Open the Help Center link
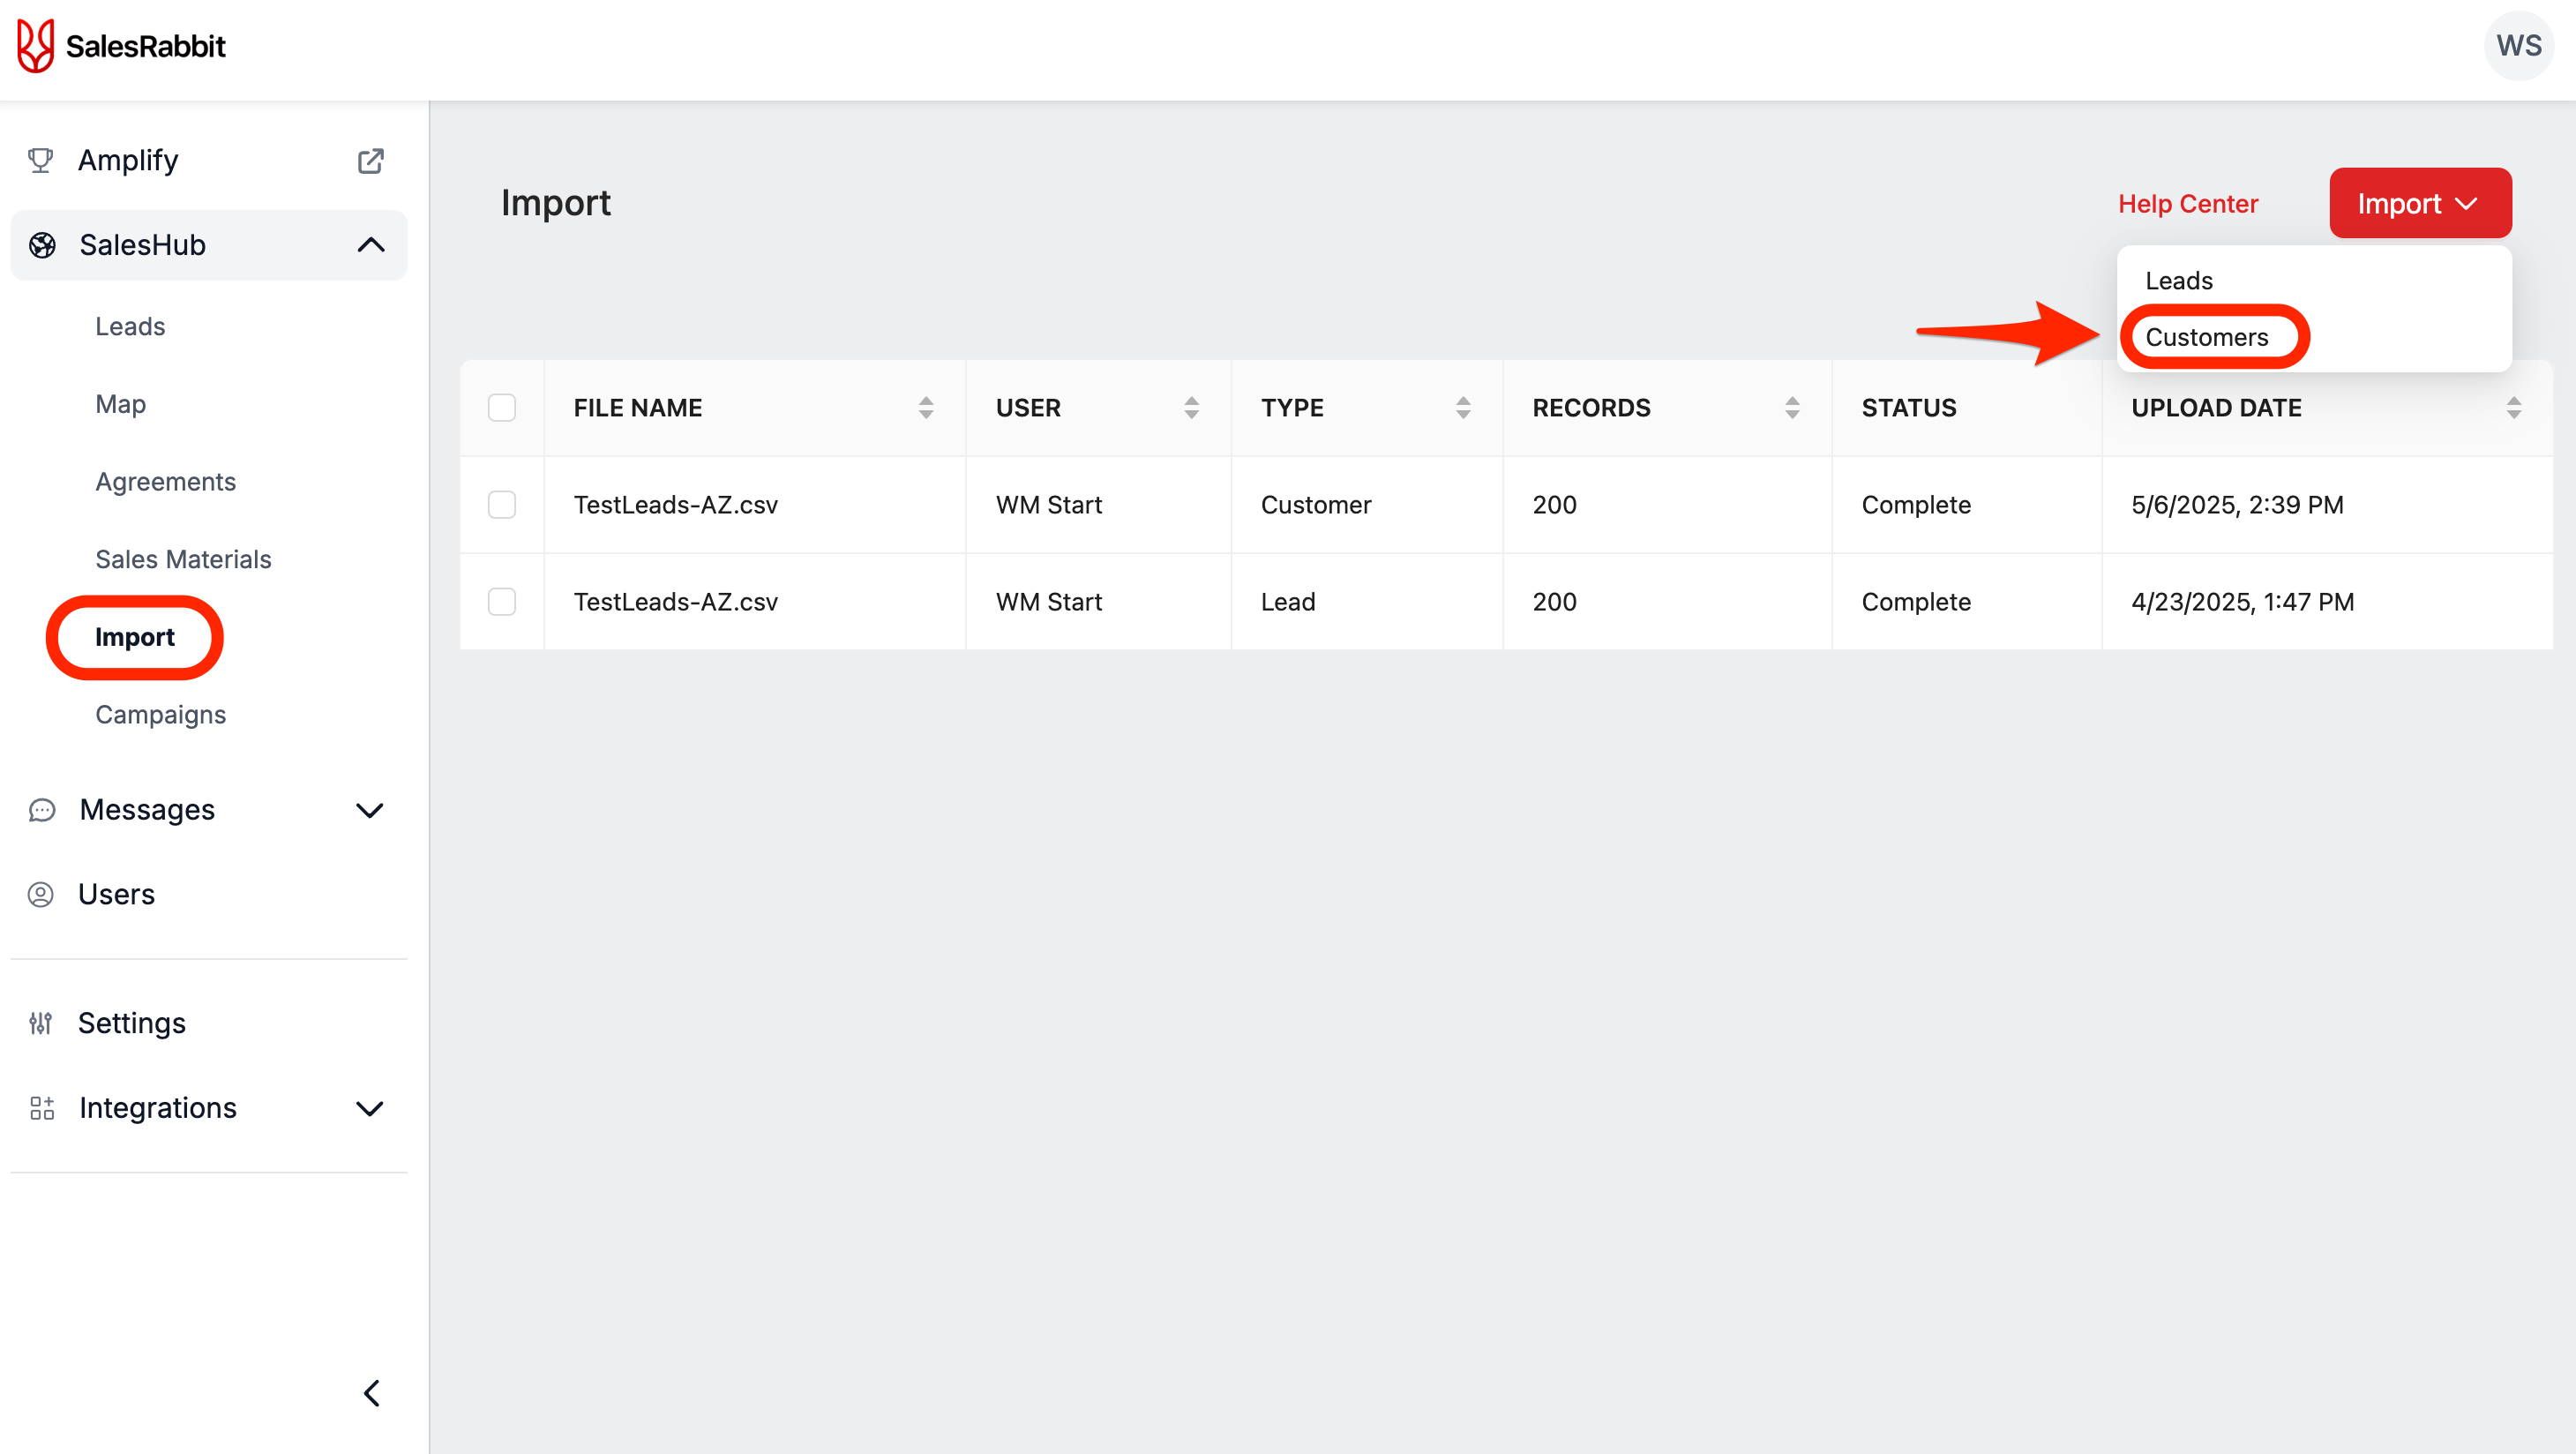Image resolution: width=2576 pixels, height=1454 pixels. 2188,204
